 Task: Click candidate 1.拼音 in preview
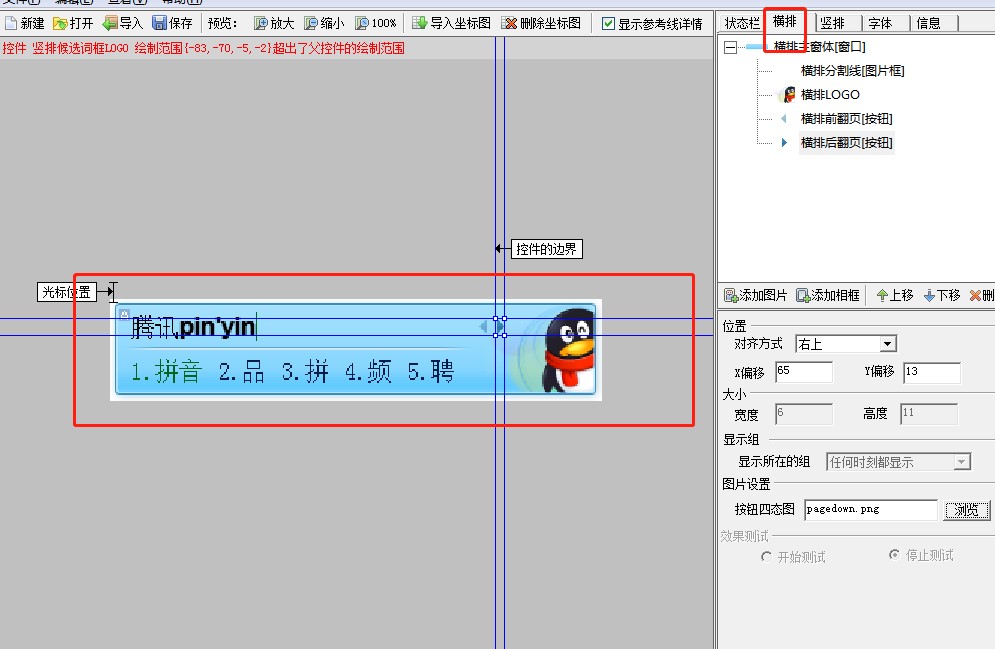[x=166, y=371]
